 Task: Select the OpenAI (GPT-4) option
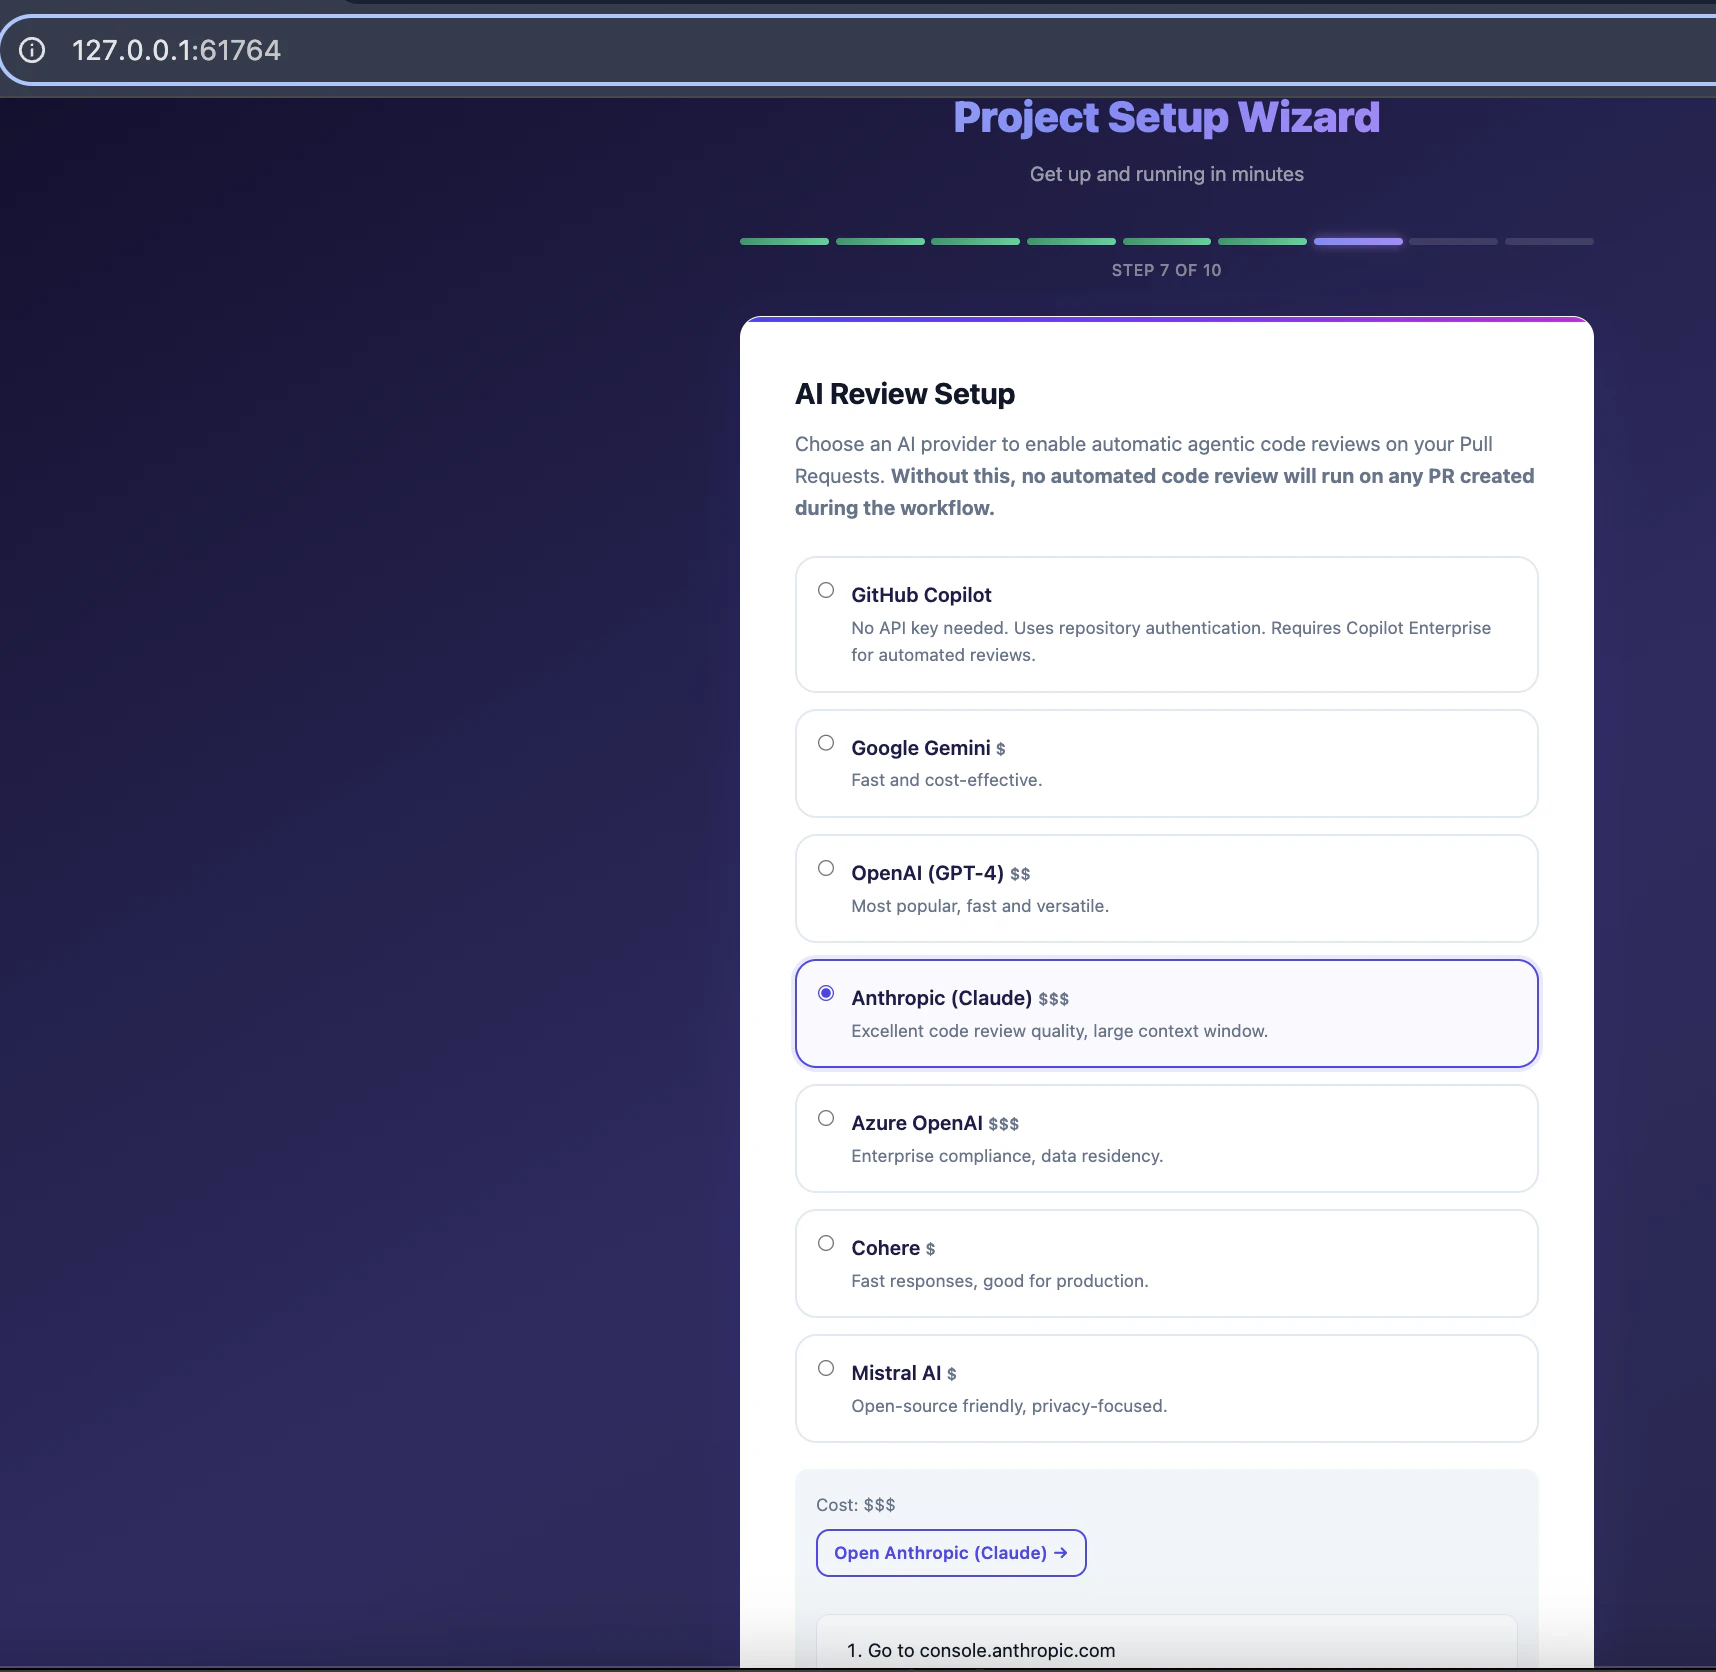826,867
